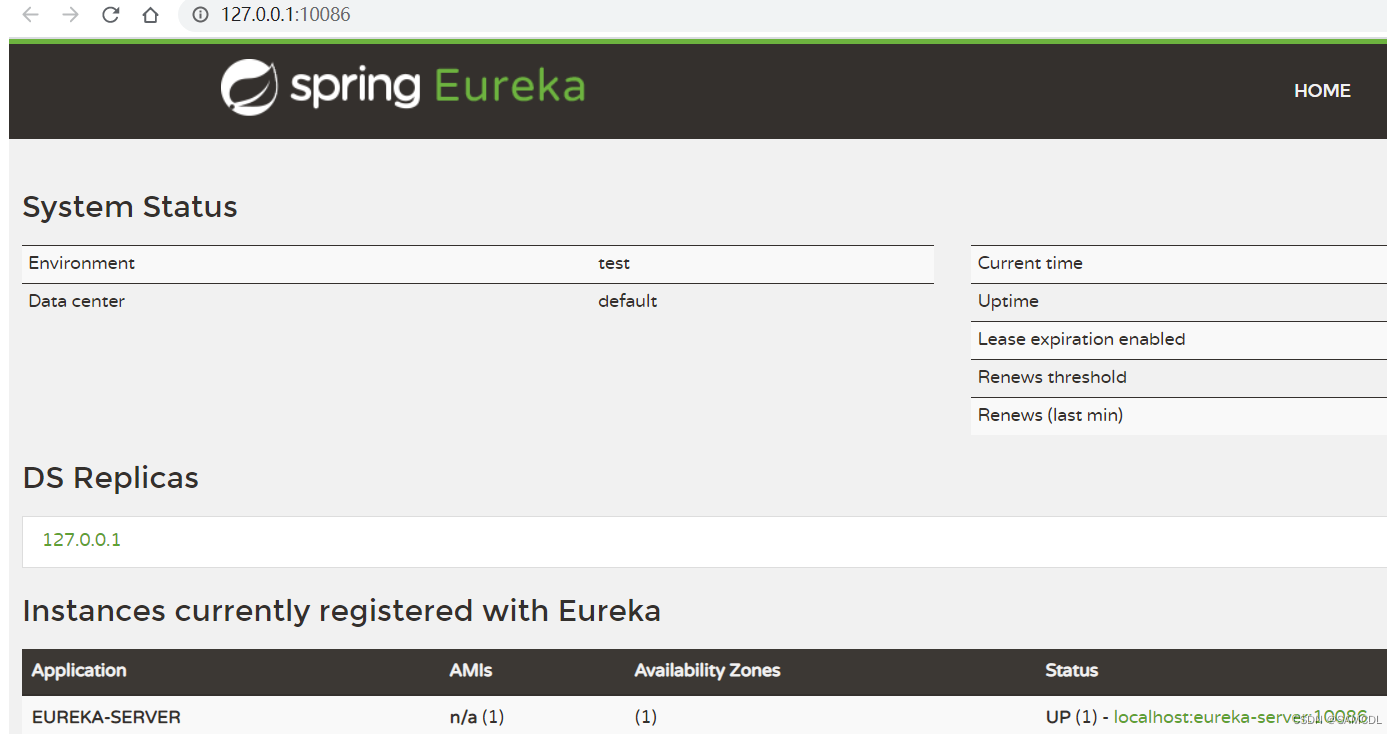Reload the page with the refresh icon
Screen dimensions: 1397x734
point(110,15)
